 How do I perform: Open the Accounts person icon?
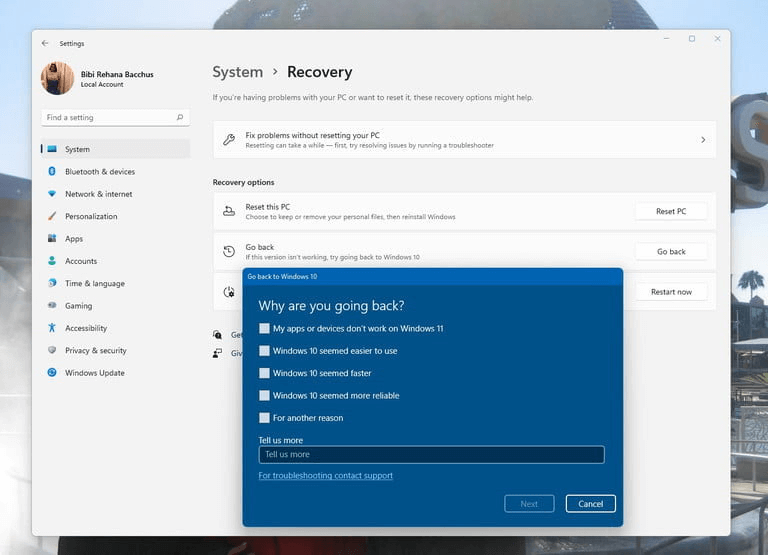[x=52, y=261]
